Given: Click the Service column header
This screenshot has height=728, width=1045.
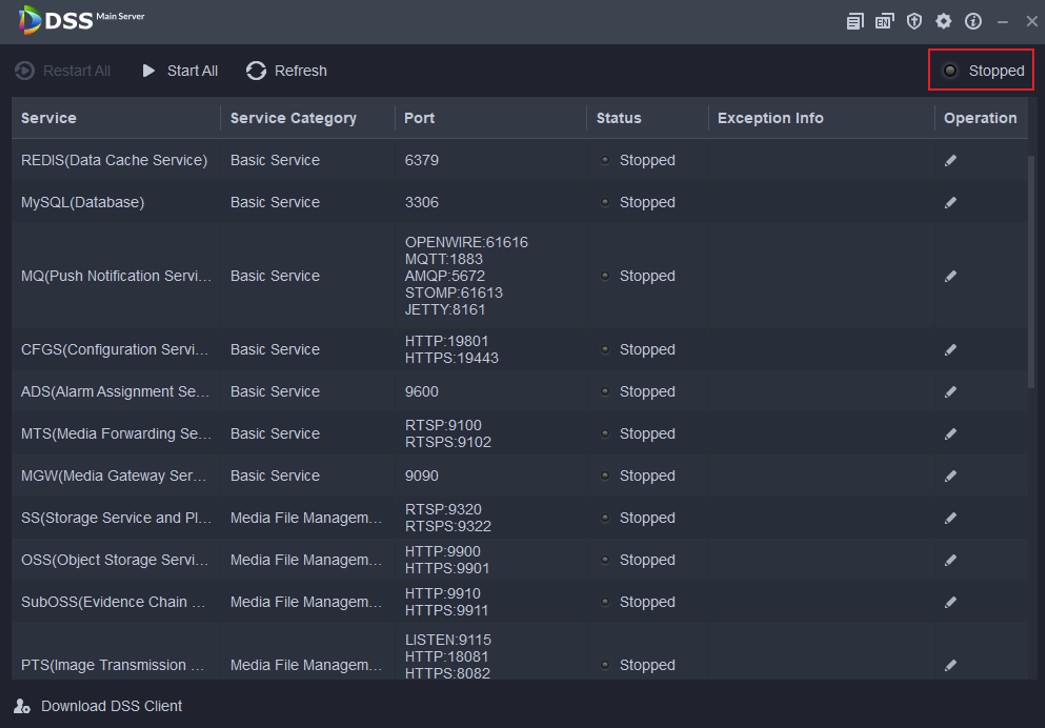Looking at the screenshot, I should coord(49,118).
